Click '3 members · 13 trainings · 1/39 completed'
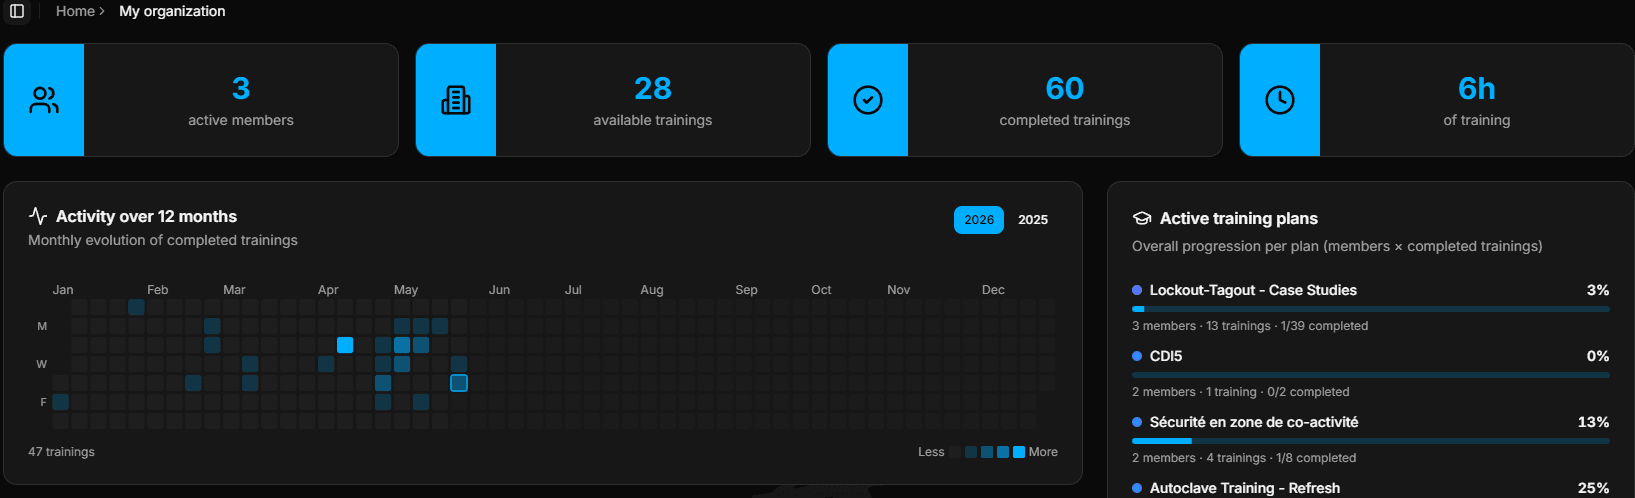1635x498 pixels. (1250, 326)
